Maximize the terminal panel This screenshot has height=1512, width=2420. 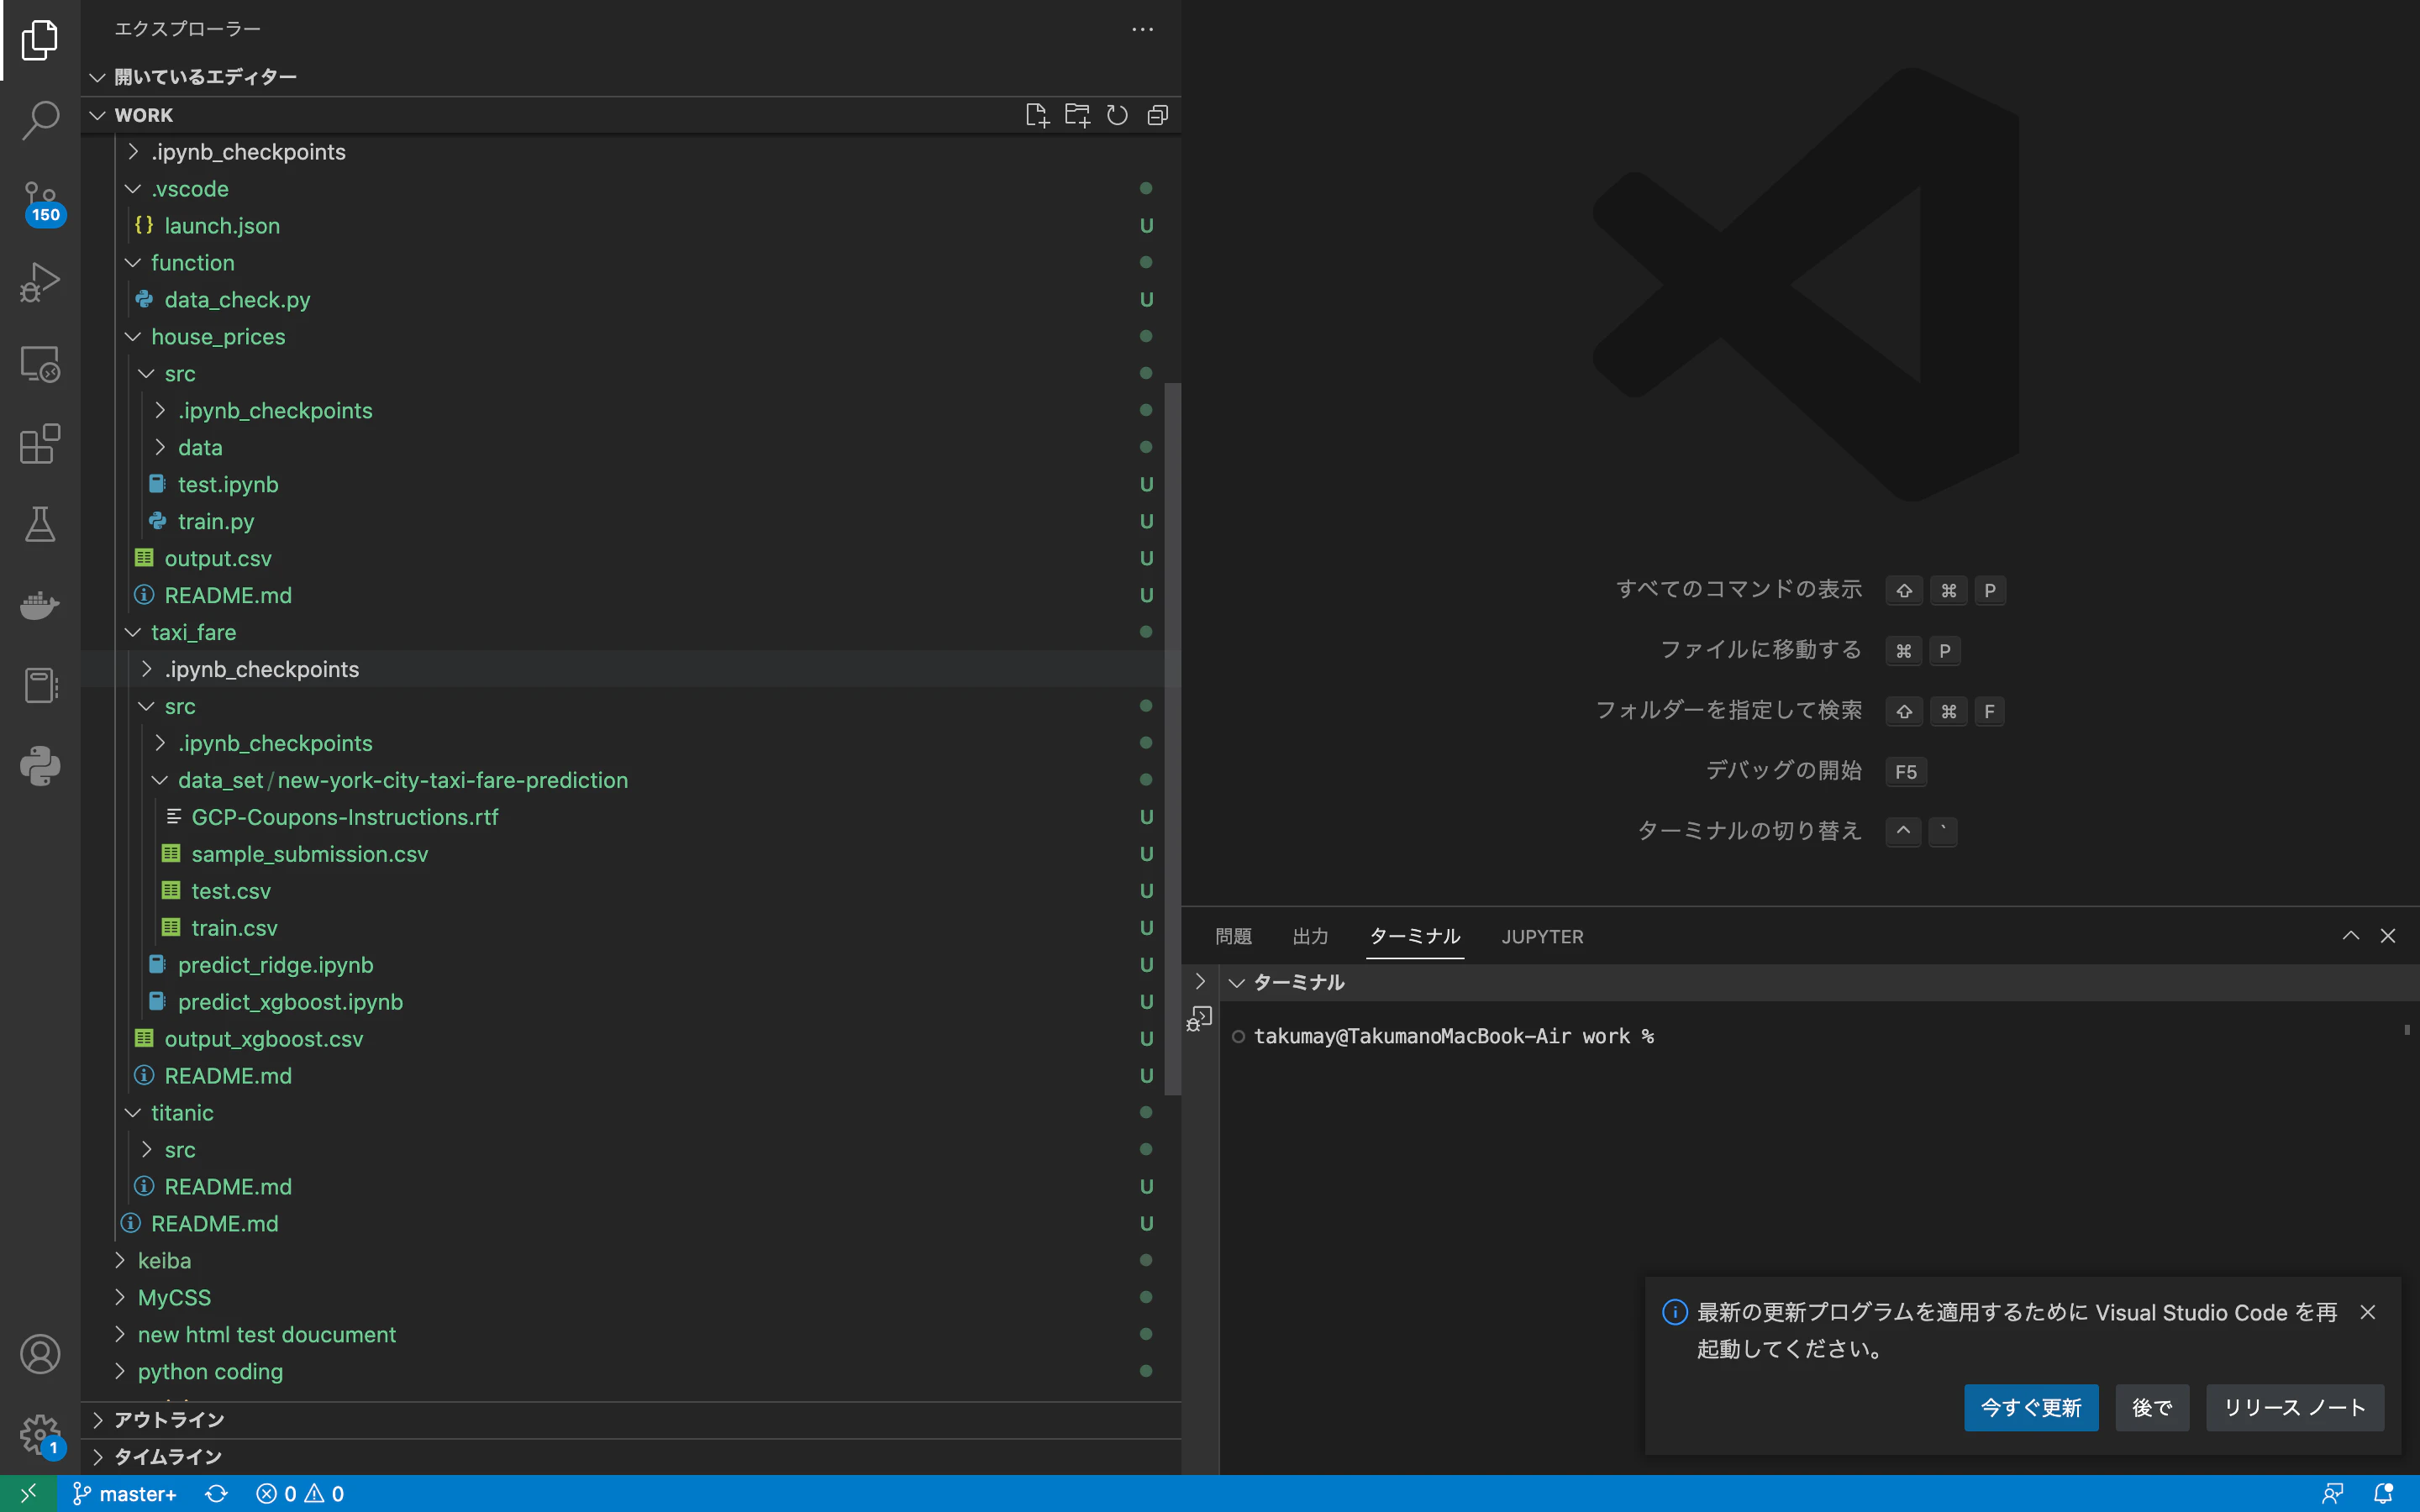2350,936
